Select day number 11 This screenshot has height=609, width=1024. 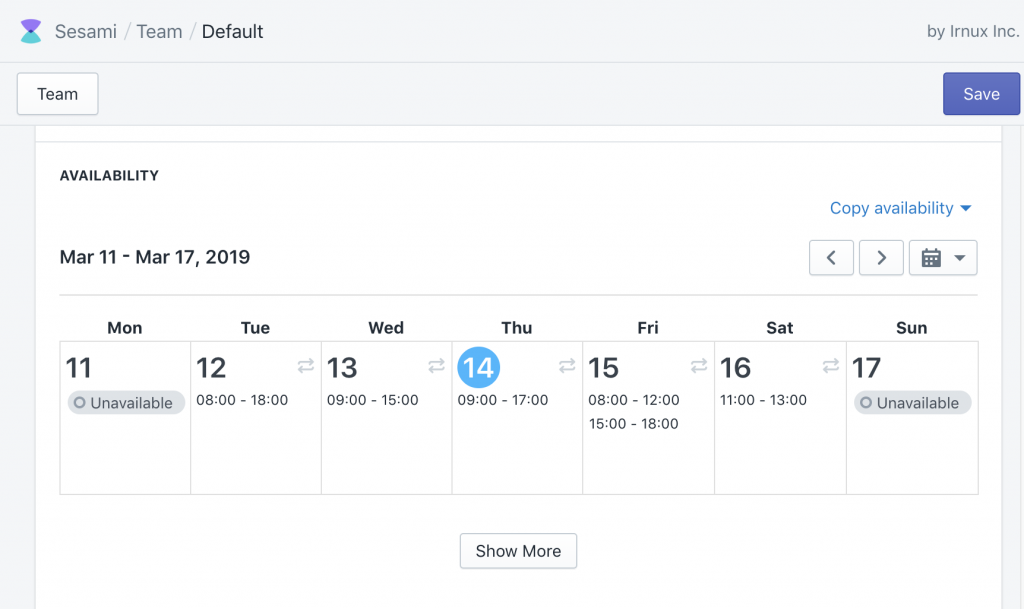tap(78, 368)
